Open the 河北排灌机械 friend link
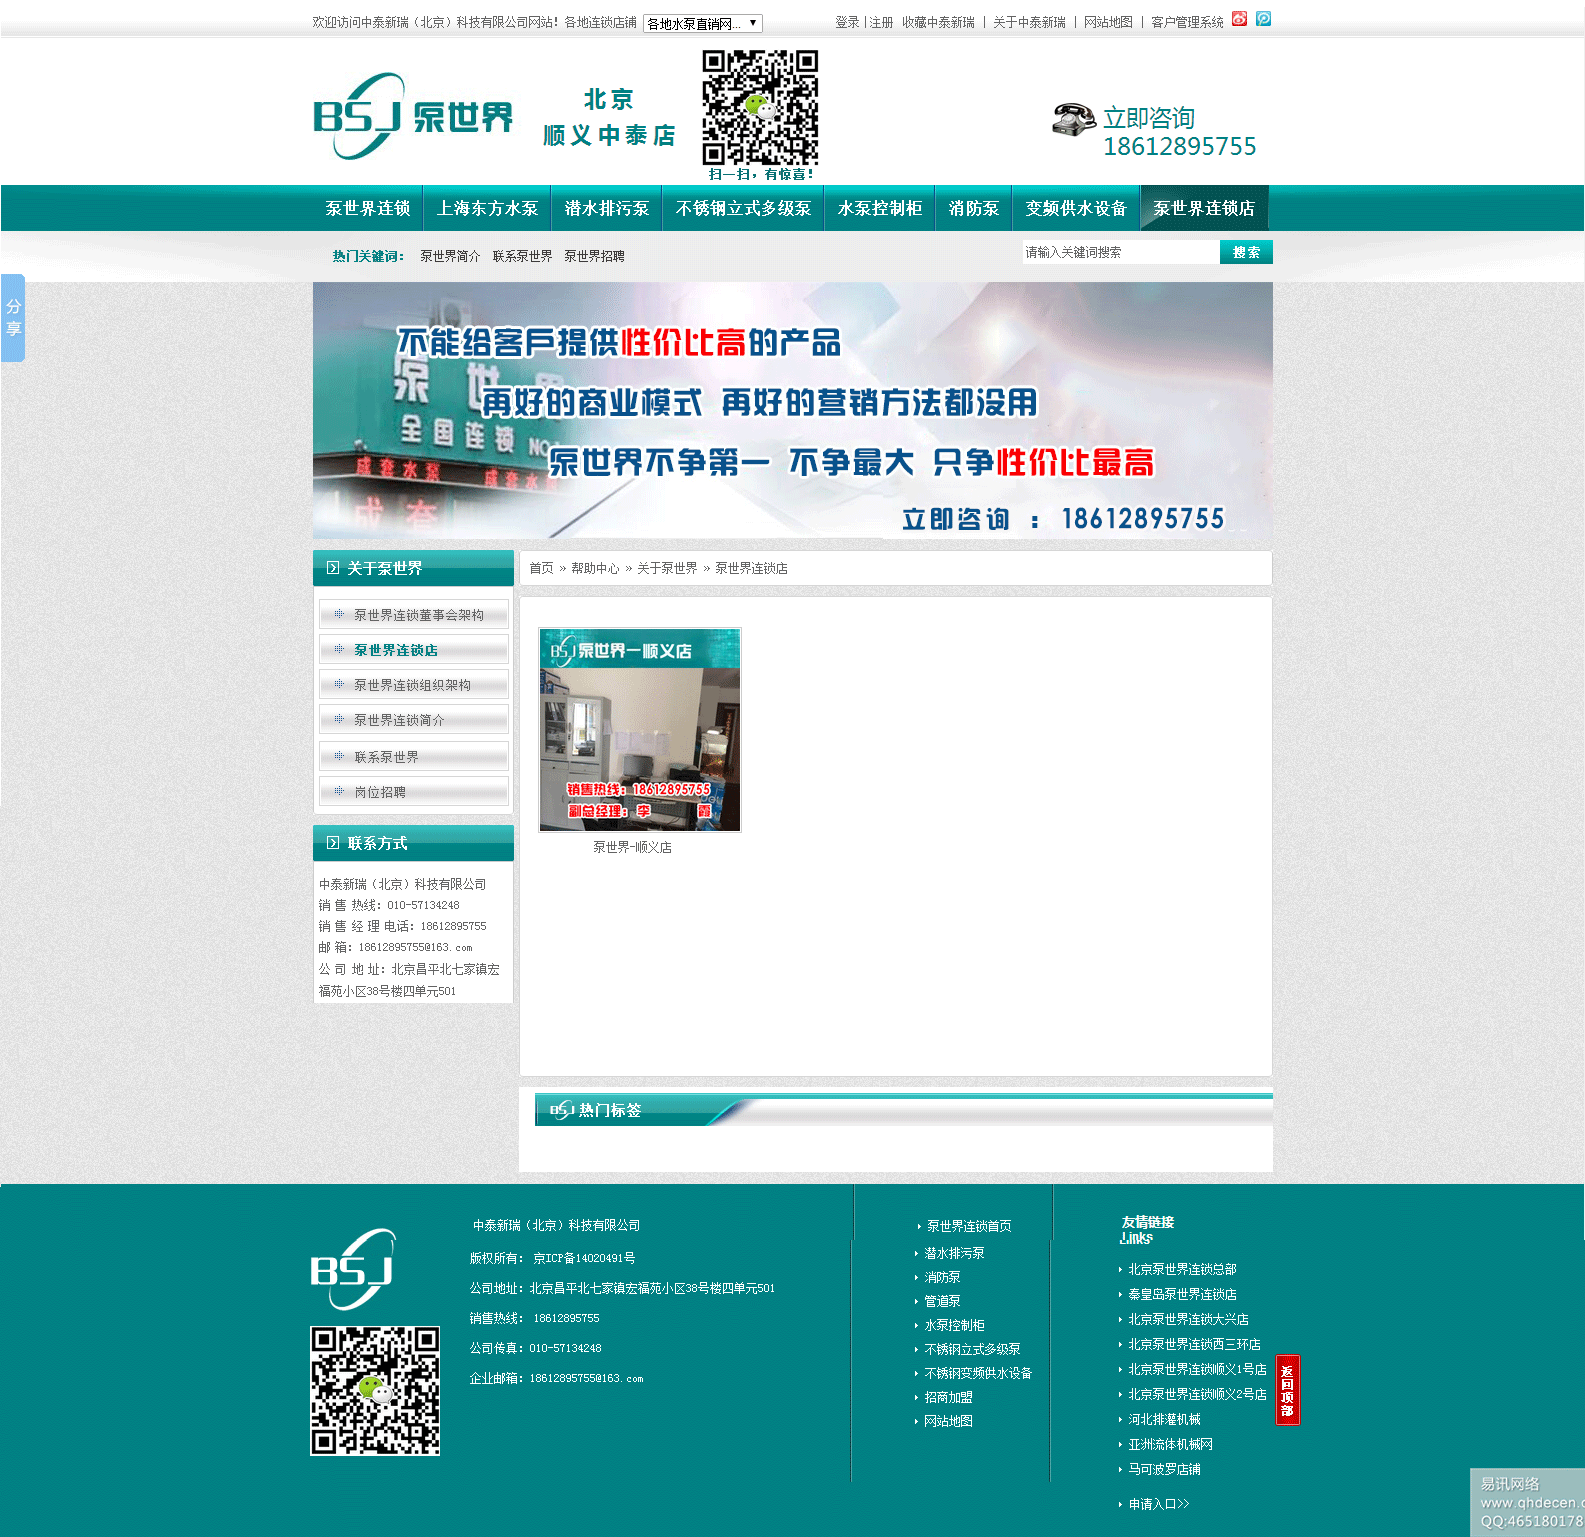Screen dimensions: 1585x1537 click(1164, 1419)
